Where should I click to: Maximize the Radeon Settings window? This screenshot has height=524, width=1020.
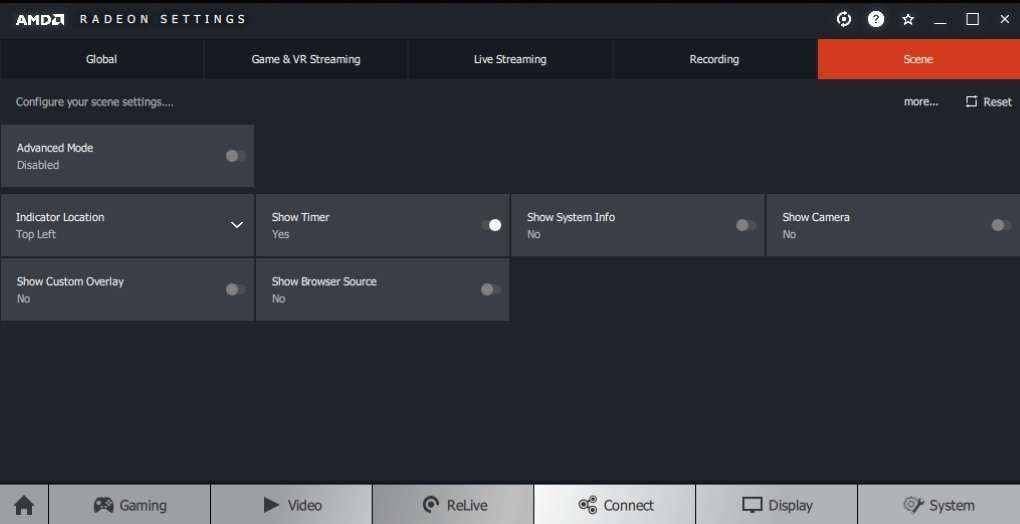(x=973, y=20)
